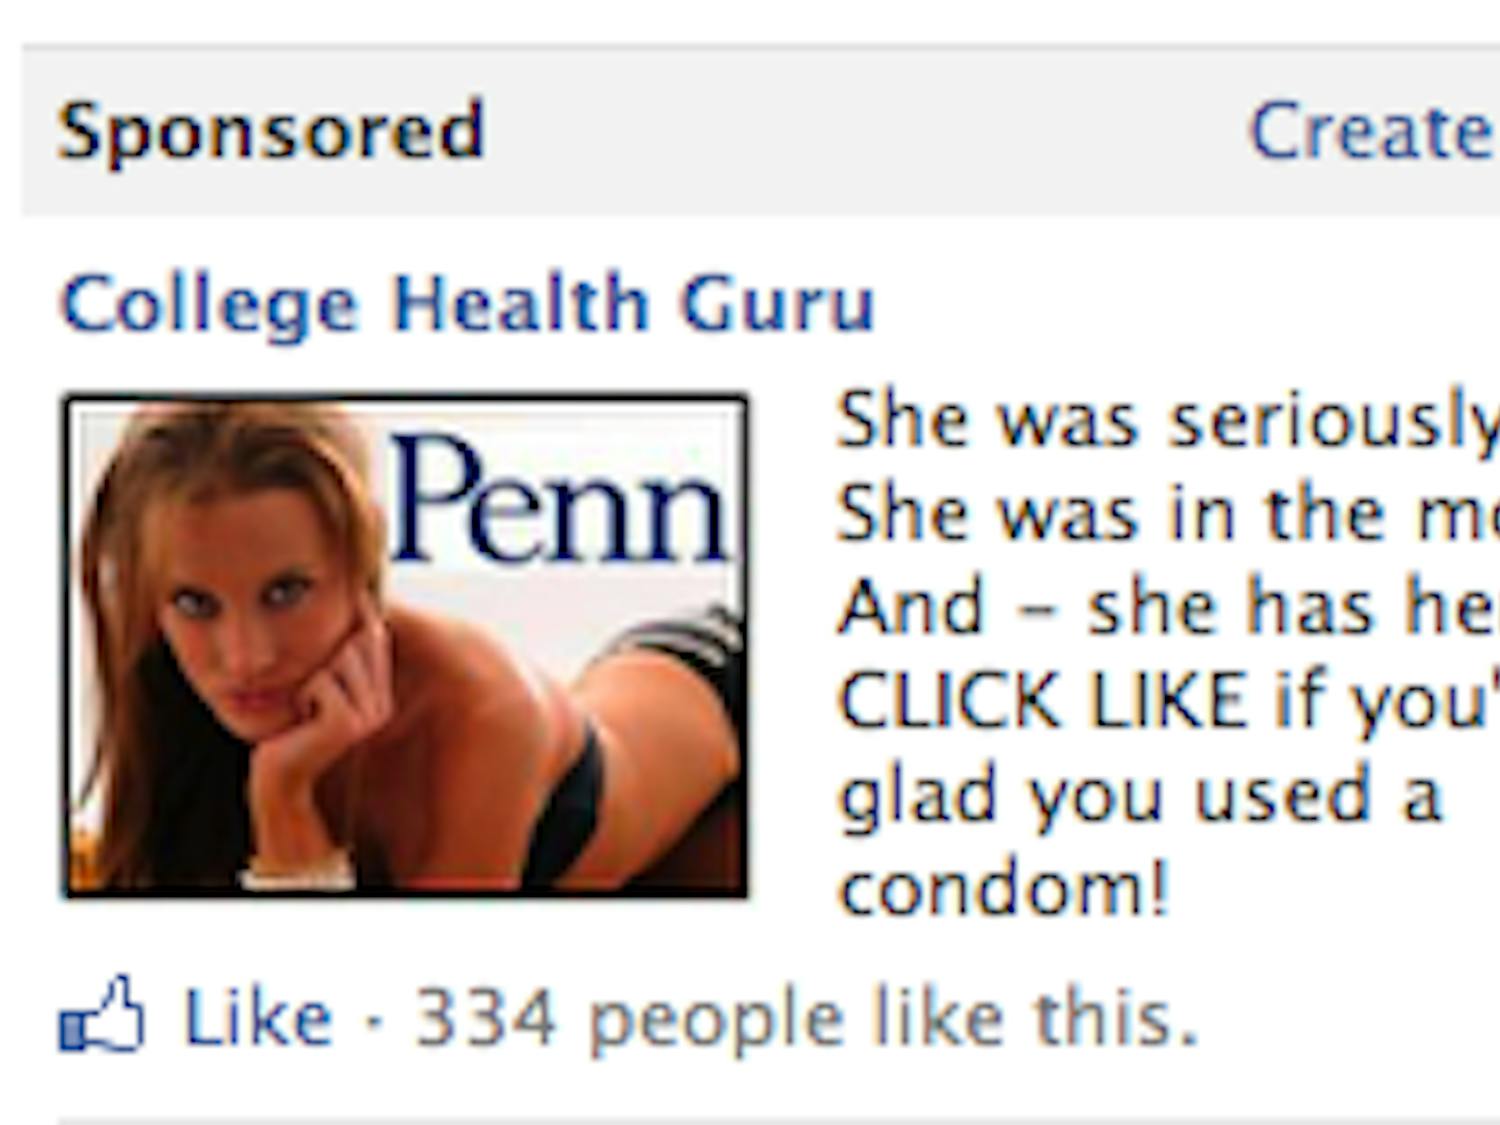The width and height of the screenshot is (1500, 1125).
Task: Click the "glad you used a" line
Action: [x=1140, y=795]
